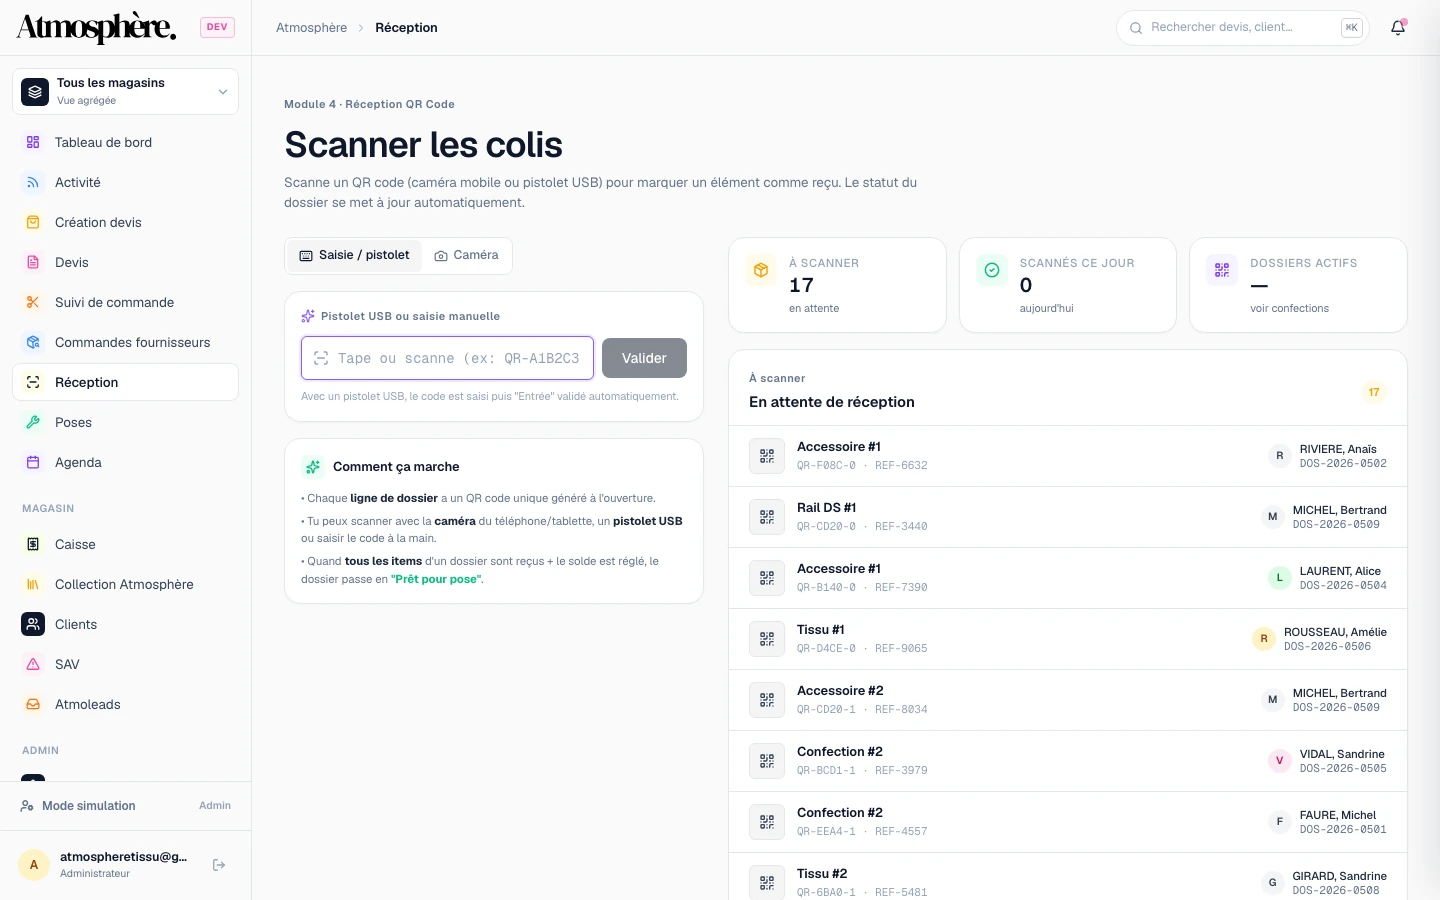Click the Commandes fournisseurs icon

tap(33, 342)
